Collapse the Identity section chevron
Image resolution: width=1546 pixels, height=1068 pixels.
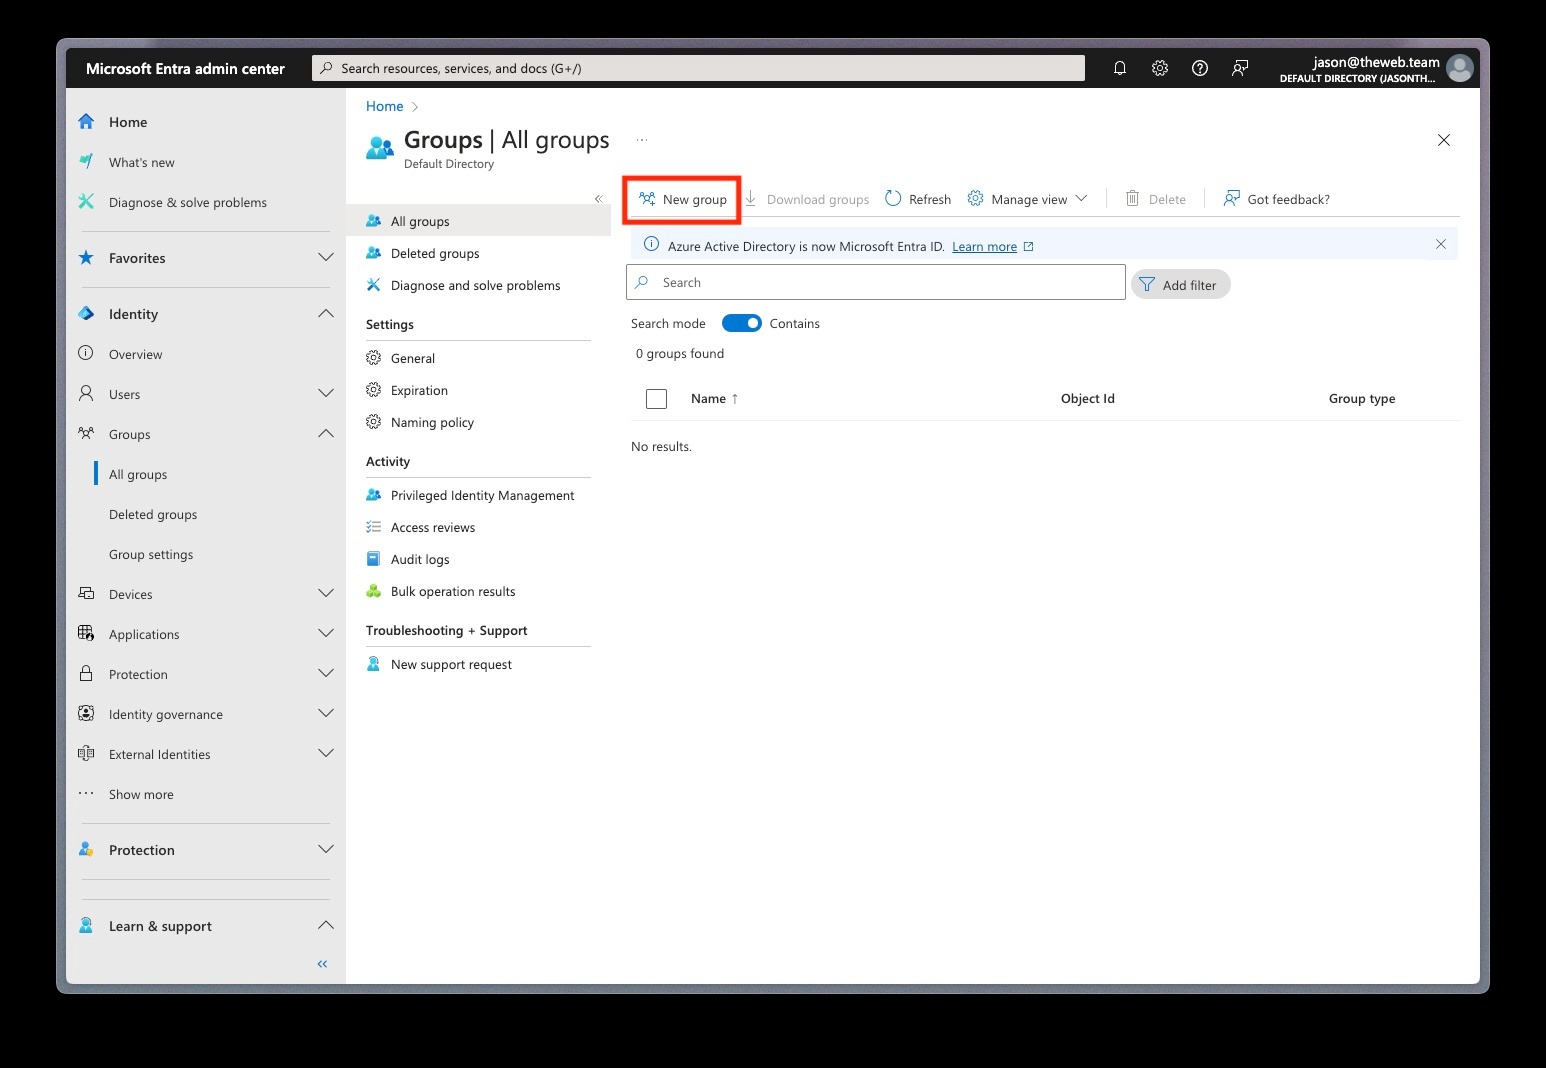pos(326,314)
